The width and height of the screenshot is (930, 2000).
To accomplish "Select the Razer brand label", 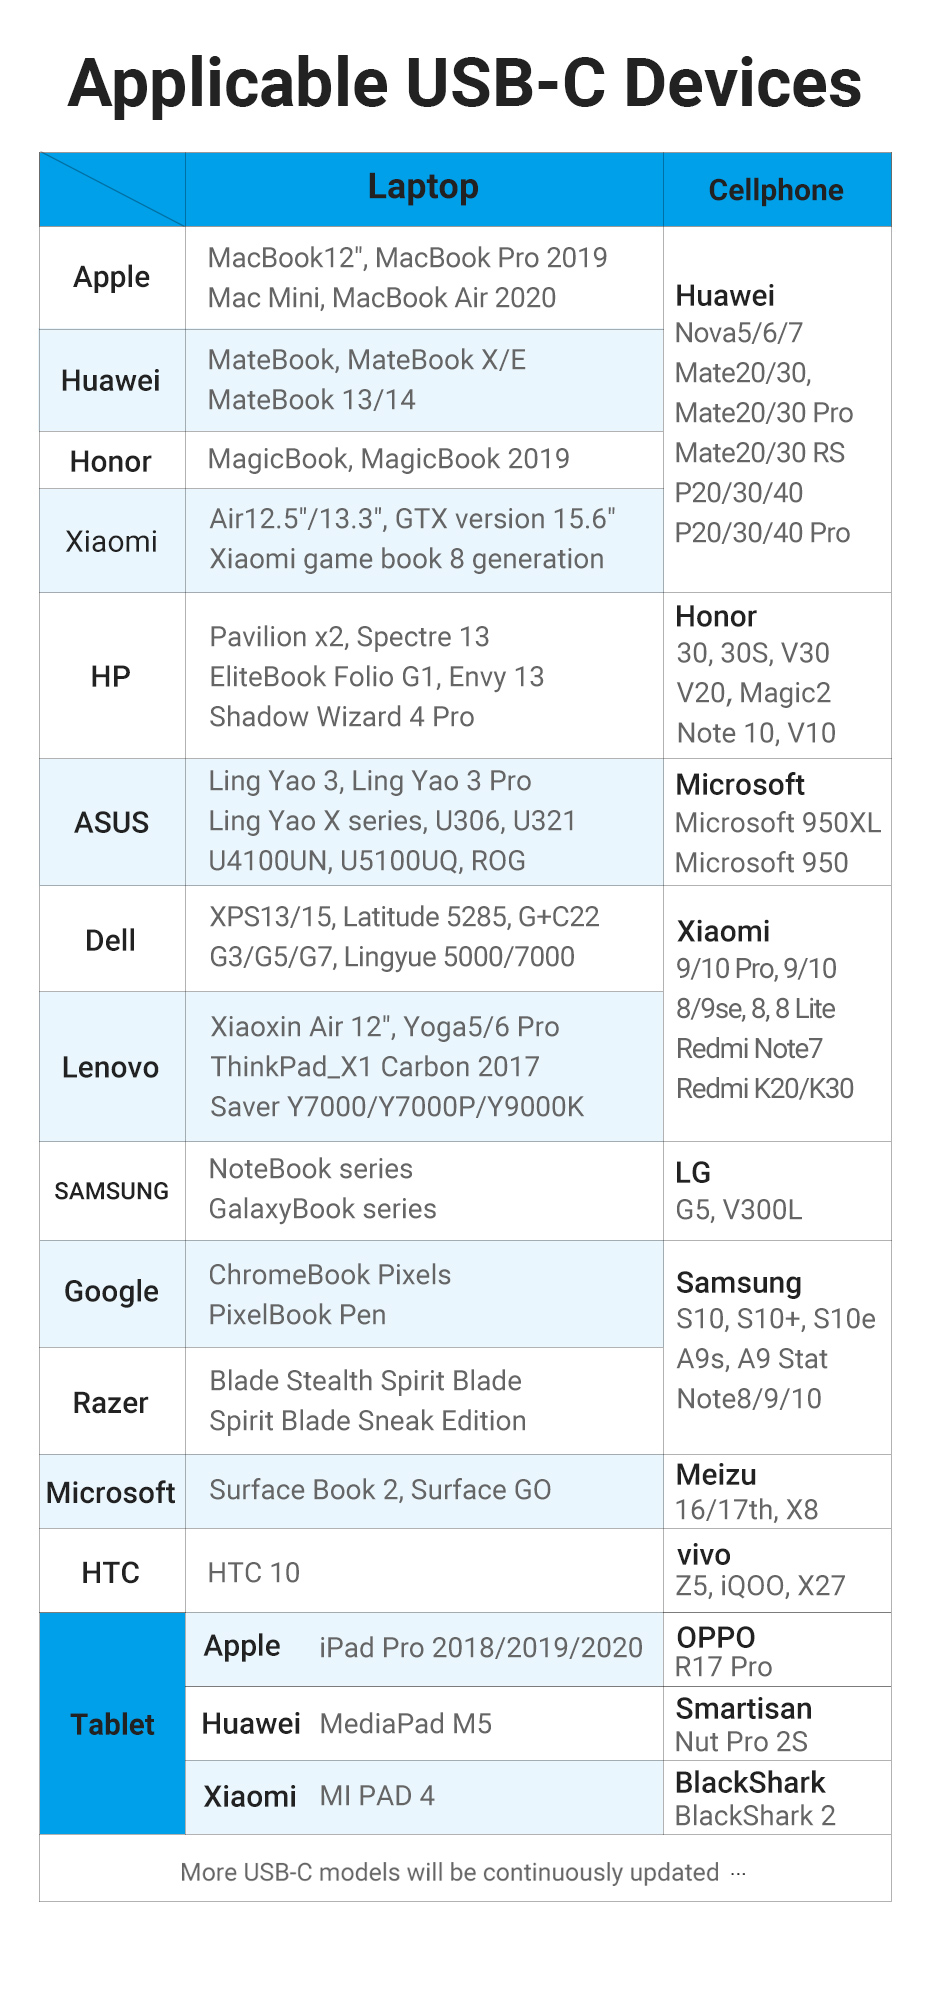I will [x=111, y=1403].
